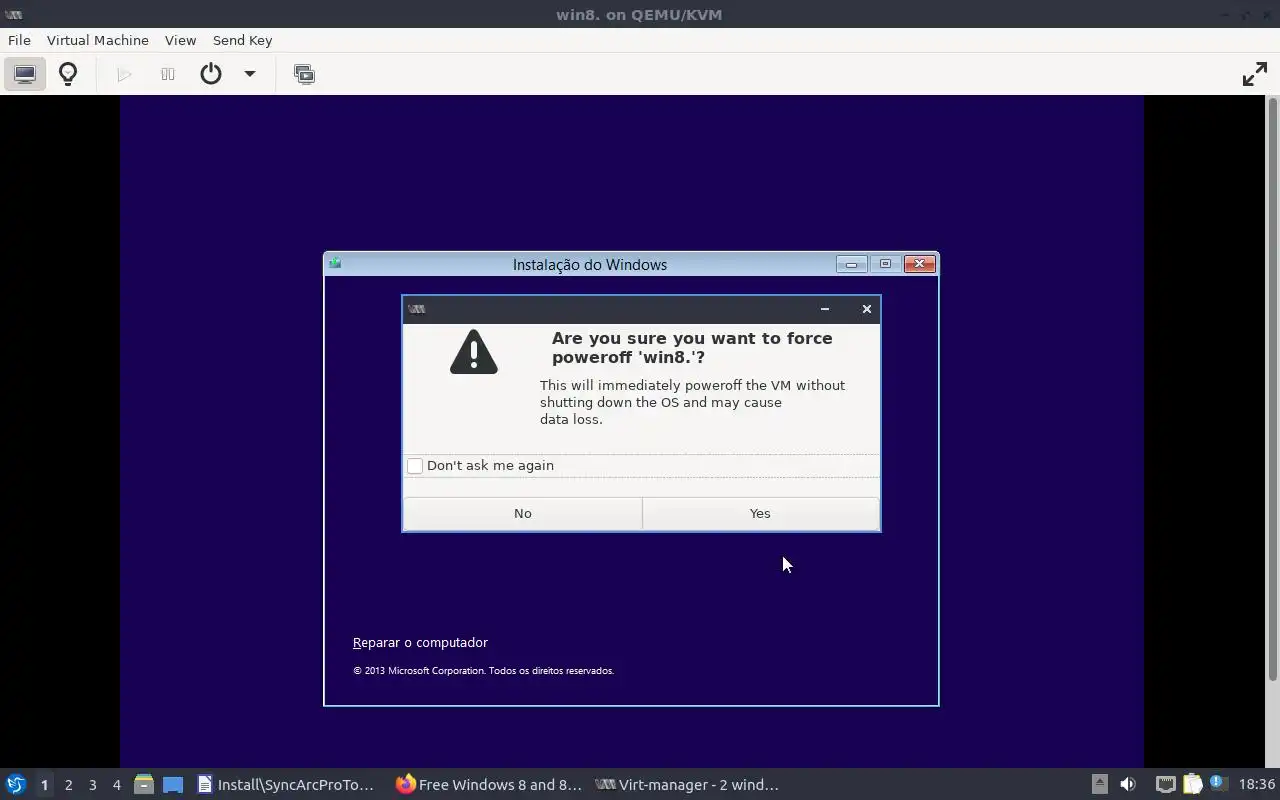Image resolution: width=1280 pixels, height=800 pixels.
Task: Open the shutdown options dropdown arrow
Action: tap(250, 74)
